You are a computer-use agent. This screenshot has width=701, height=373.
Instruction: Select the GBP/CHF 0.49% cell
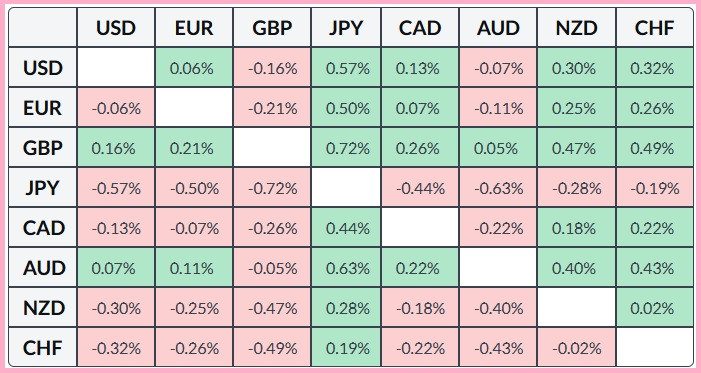pos(655,148)
